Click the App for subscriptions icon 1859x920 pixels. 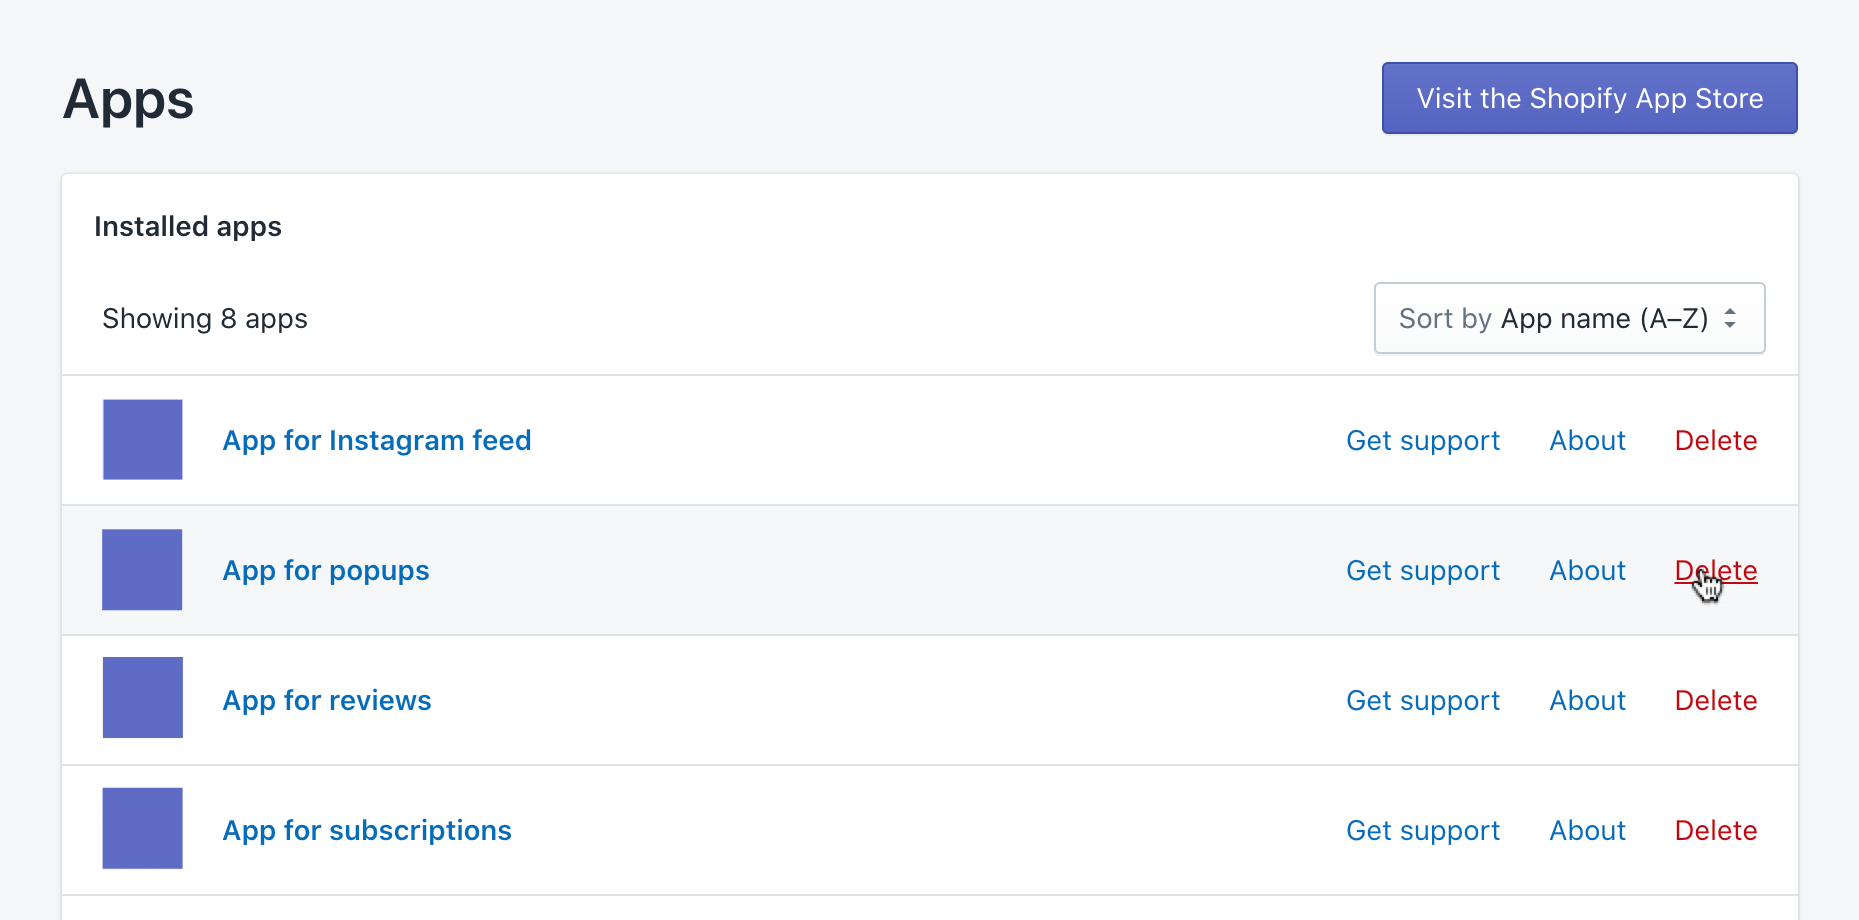142,828
